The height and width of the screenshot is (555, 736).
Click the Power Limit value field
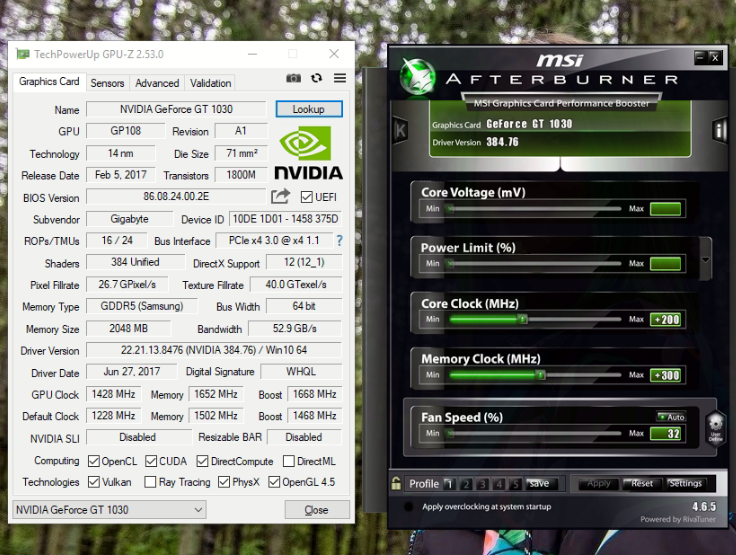(665, 263)
